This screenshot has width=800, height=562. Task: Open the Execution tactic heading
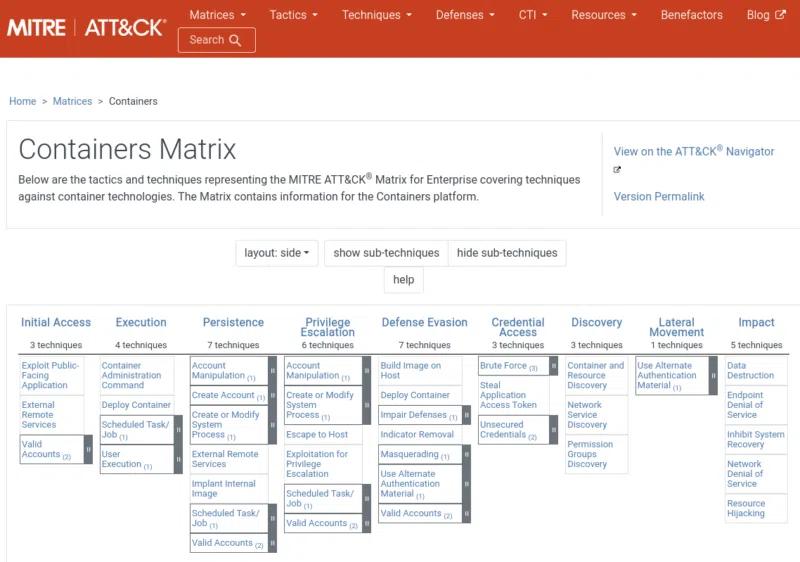141,322
